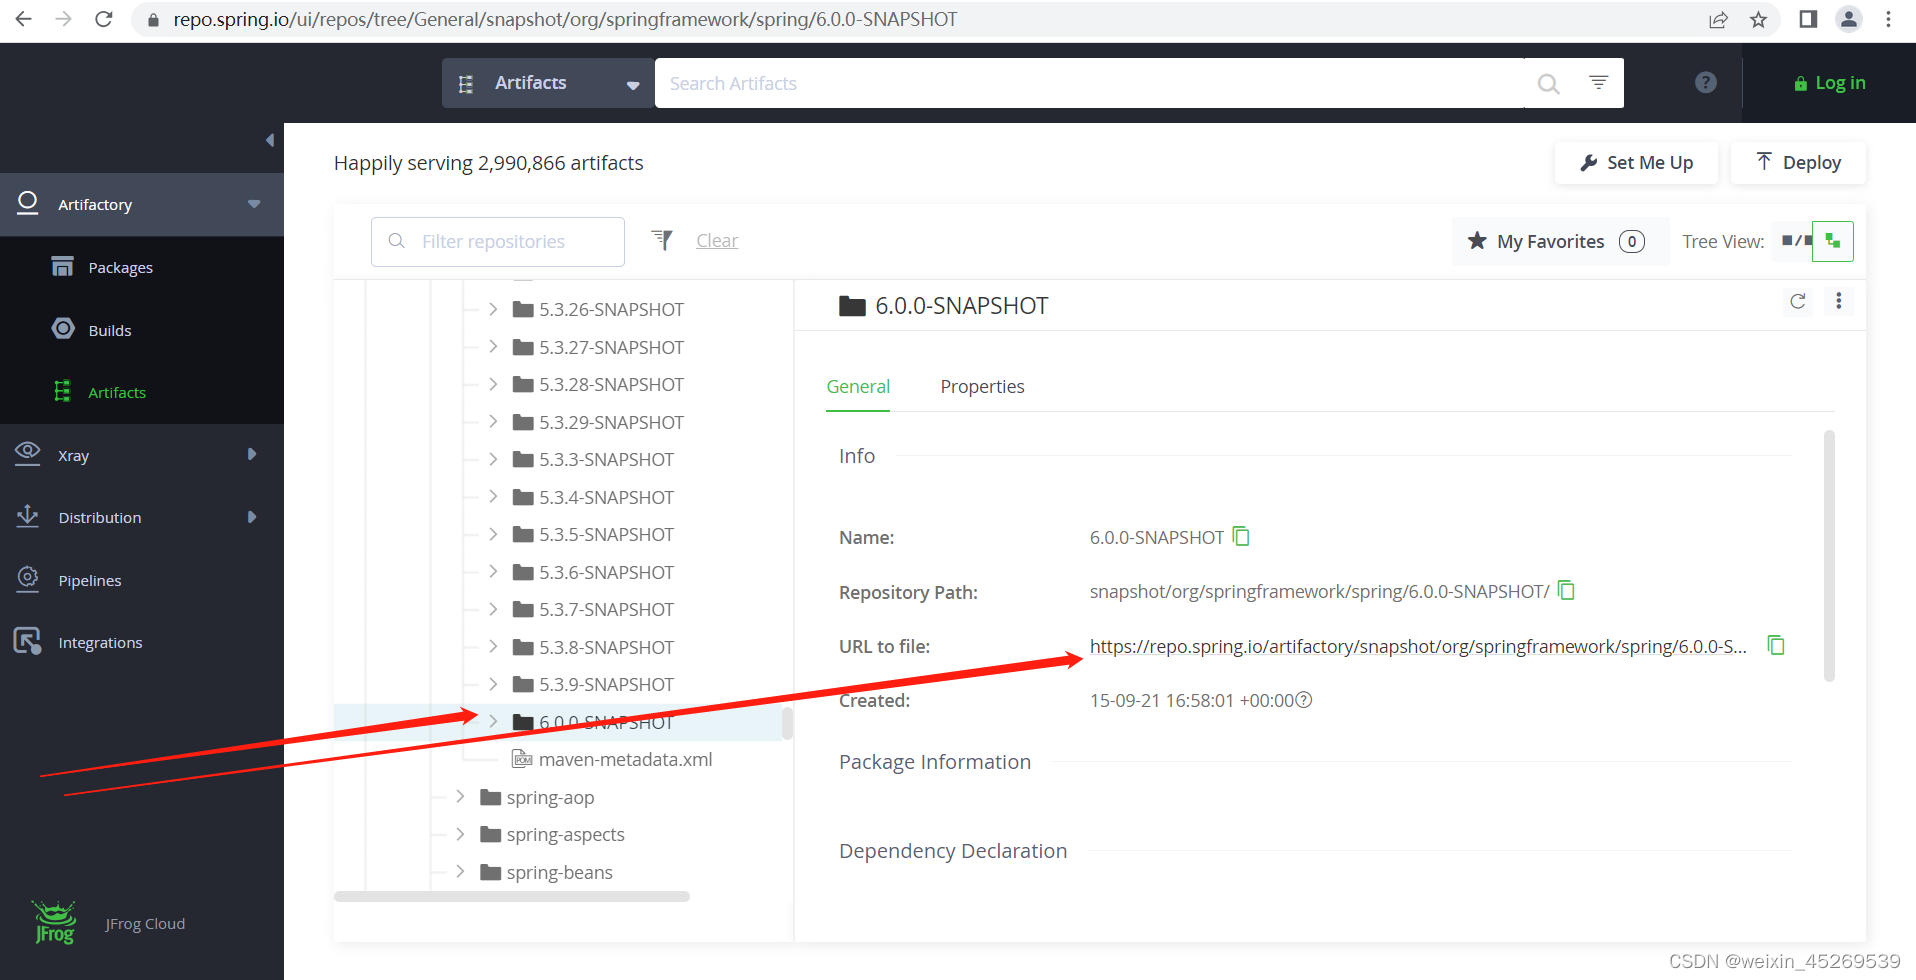
Task: Click Set Me Up button
Action: click(x=1636, y=163)
